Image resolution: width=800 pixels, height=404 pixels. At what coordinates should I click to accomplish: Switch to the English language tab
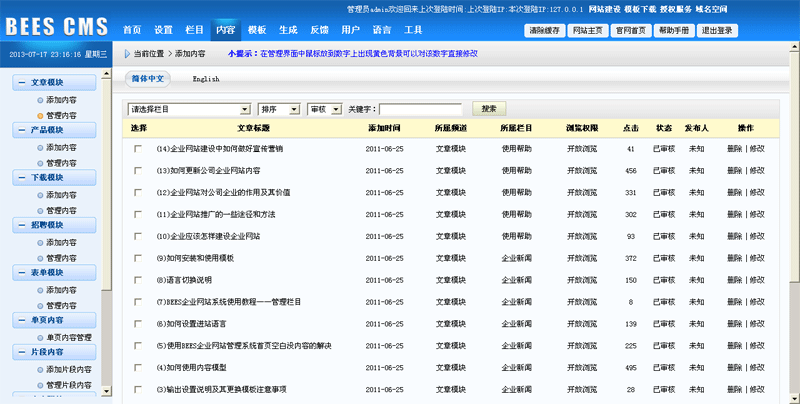(206, 79)
